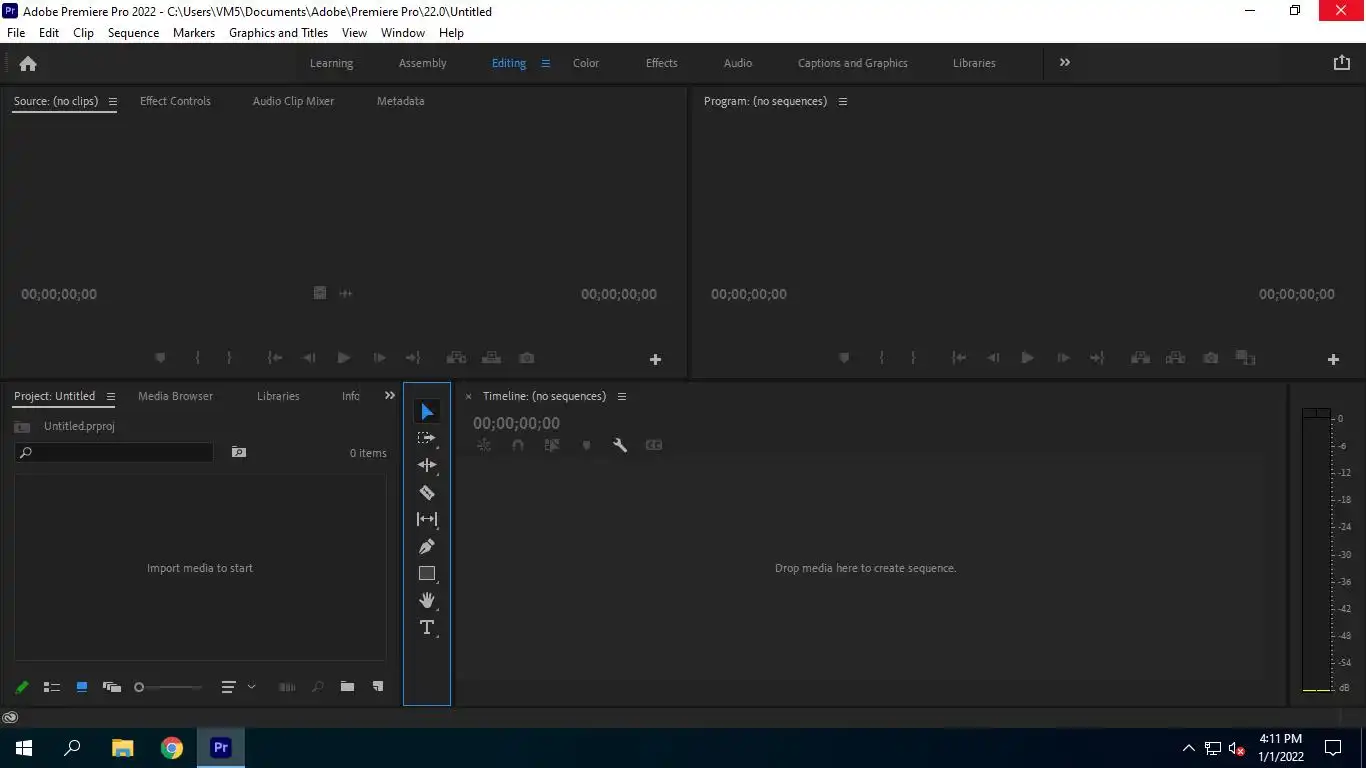
Task: Add Marker in Source monitor
Action: point(160,358)
